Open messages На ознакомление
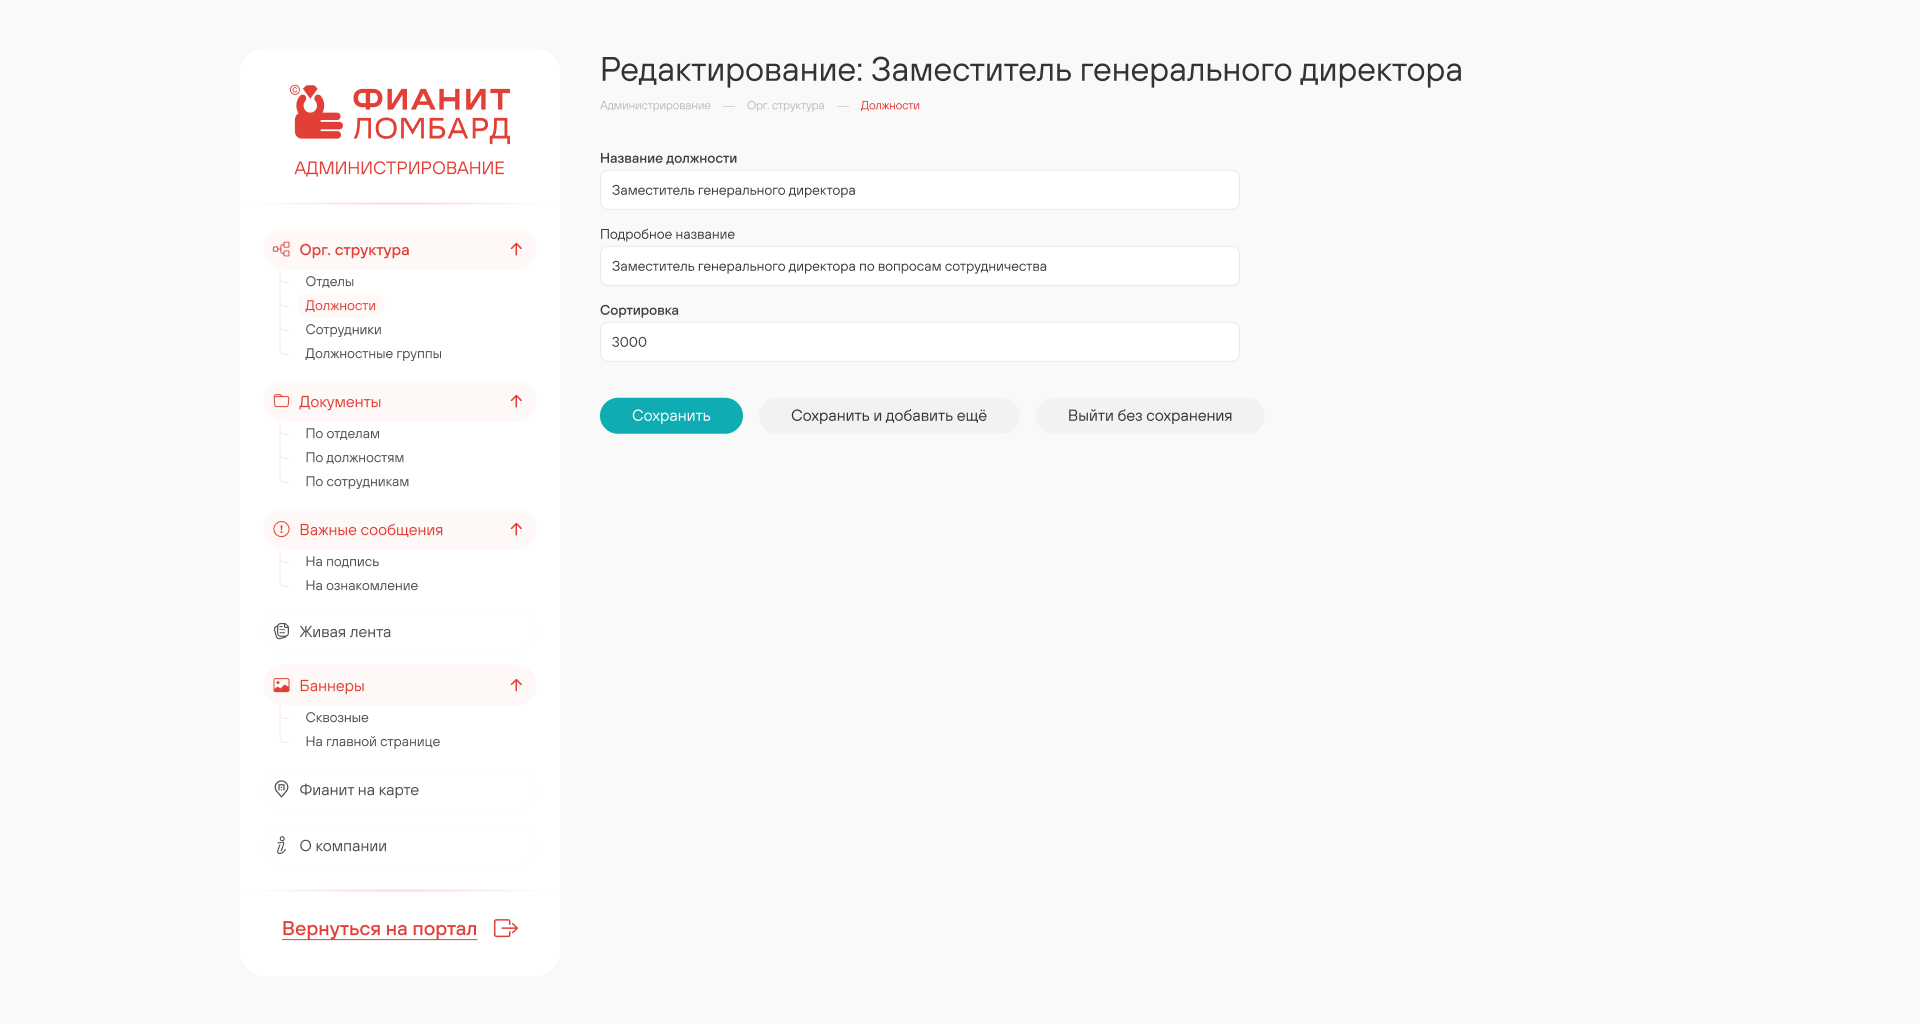This screenshot has height=1025, width=1920. tap(362, 585)
